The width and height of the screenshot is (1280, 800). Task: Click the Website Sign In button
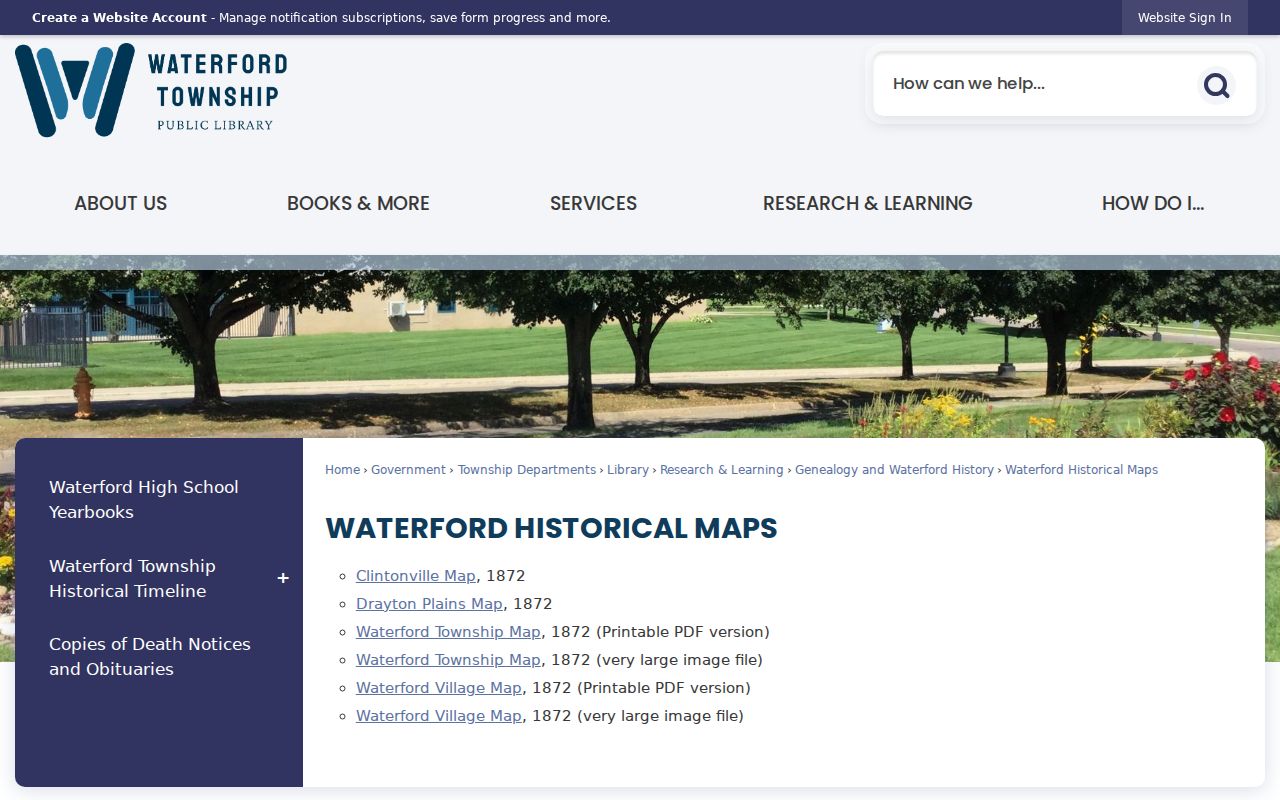coord(1185,18)
